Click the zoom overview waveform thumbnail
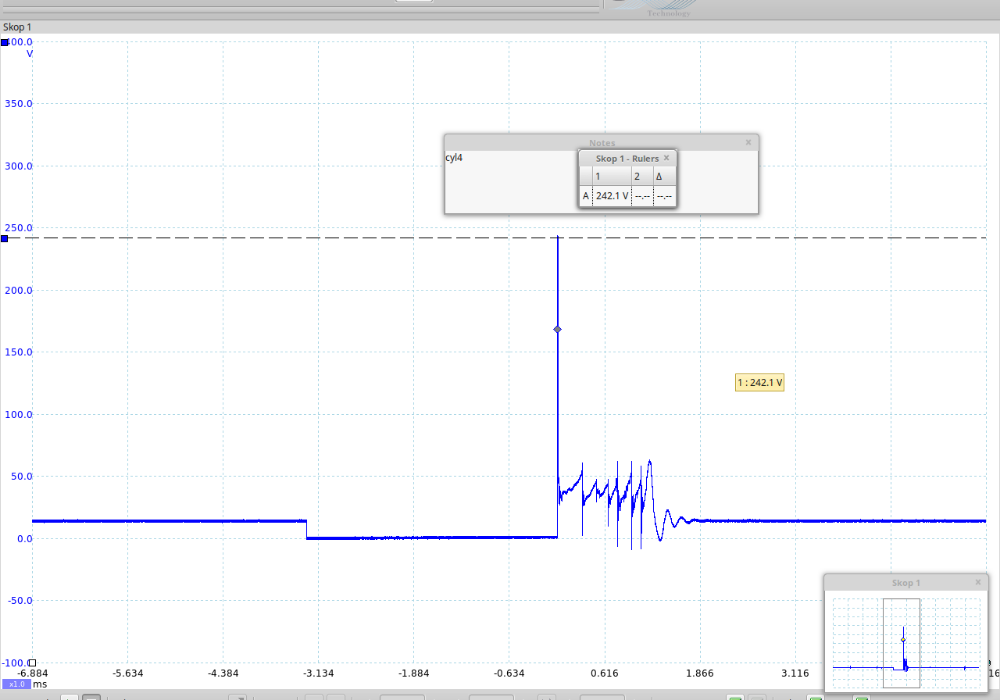The width and height of the screenshot is (1000, 700). coord(900,640)
